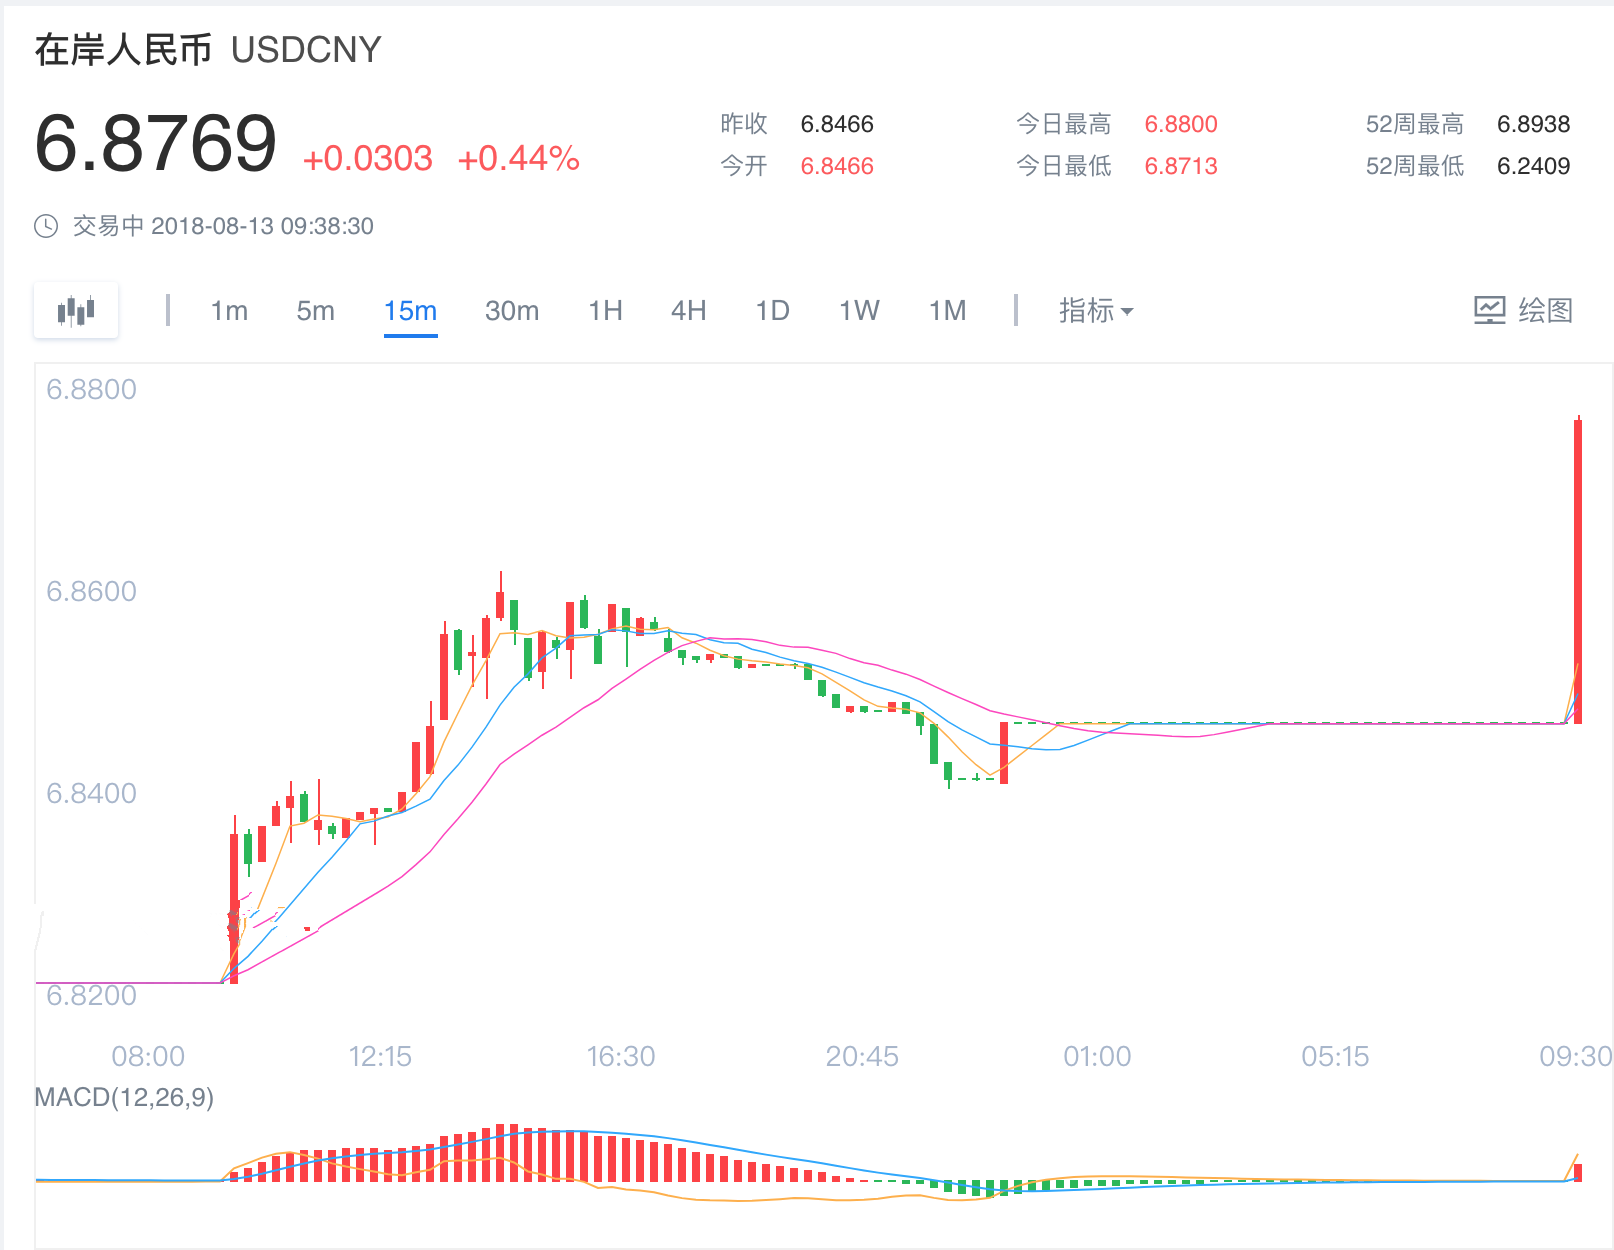This screenshot has width=1614, height=1250.
Task: Click the 6.8400 price axis label
Action: pyautogui.click(x=91, y=793)
